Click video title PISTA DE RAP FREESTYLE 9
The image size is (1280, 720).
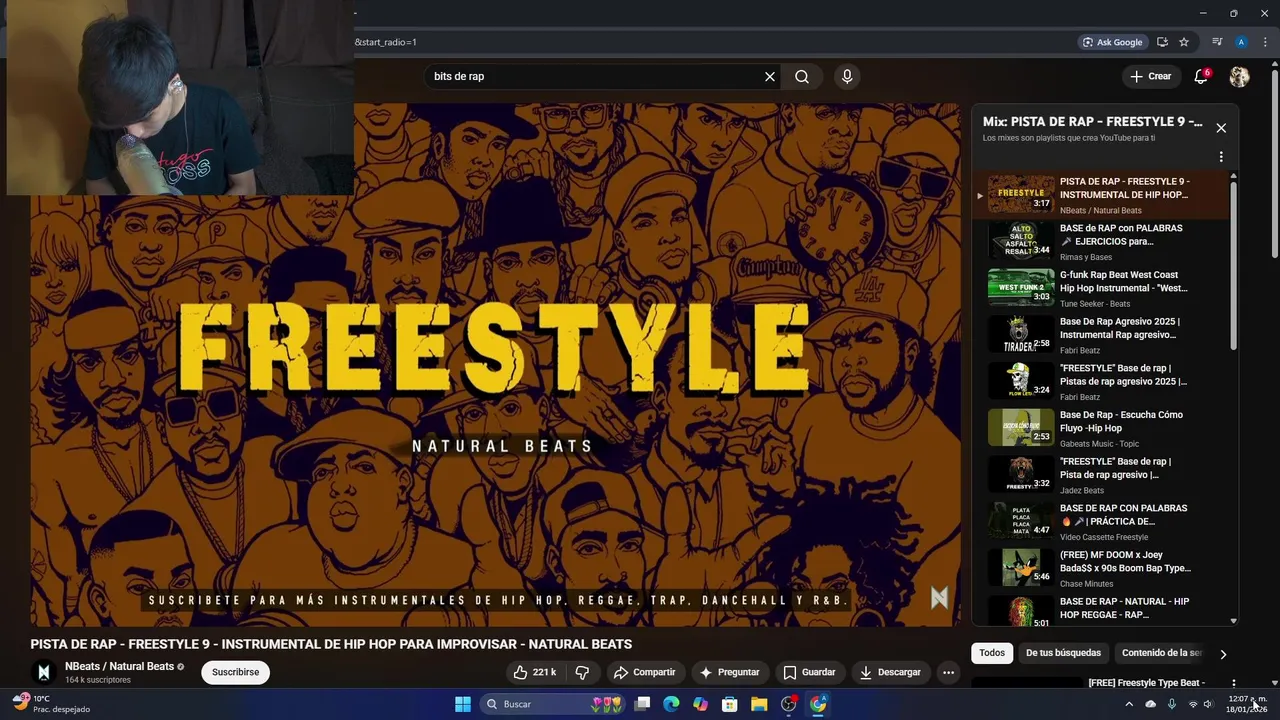(x=331, y=644)
